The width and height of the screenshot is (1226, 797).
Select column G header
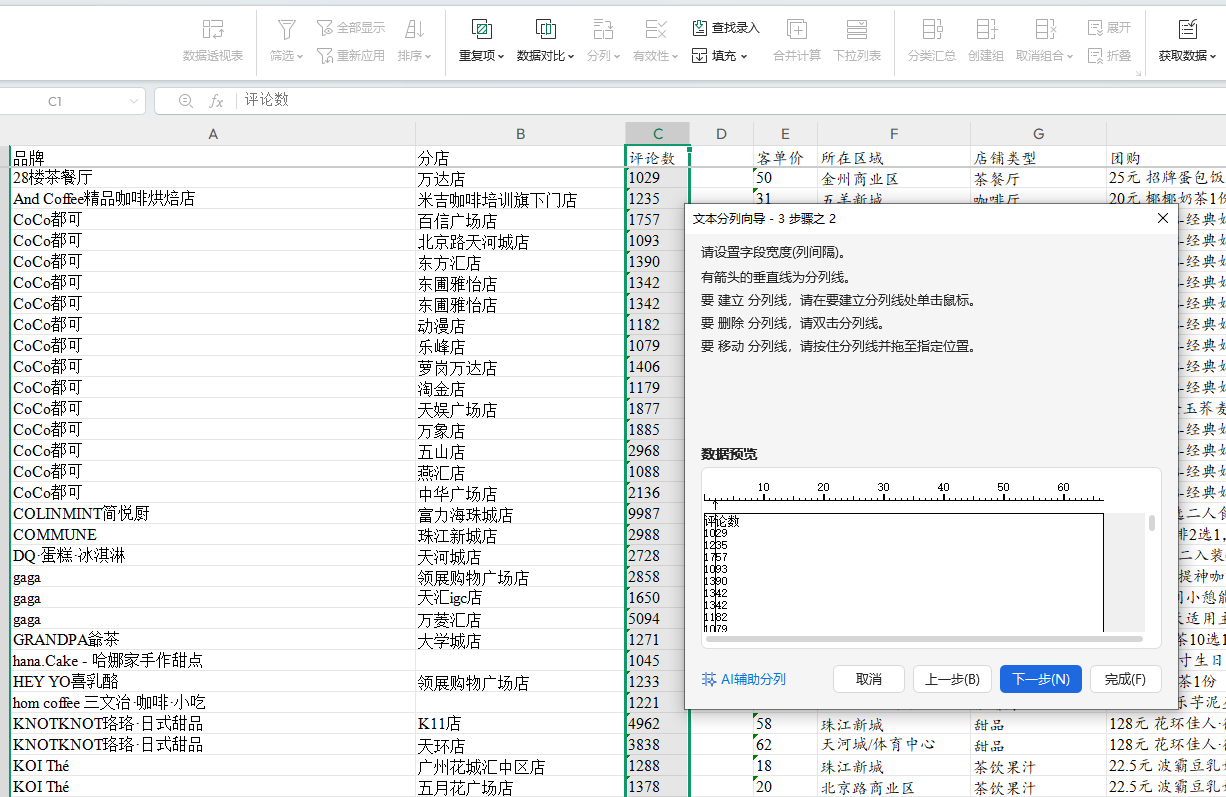point(1038,134)
